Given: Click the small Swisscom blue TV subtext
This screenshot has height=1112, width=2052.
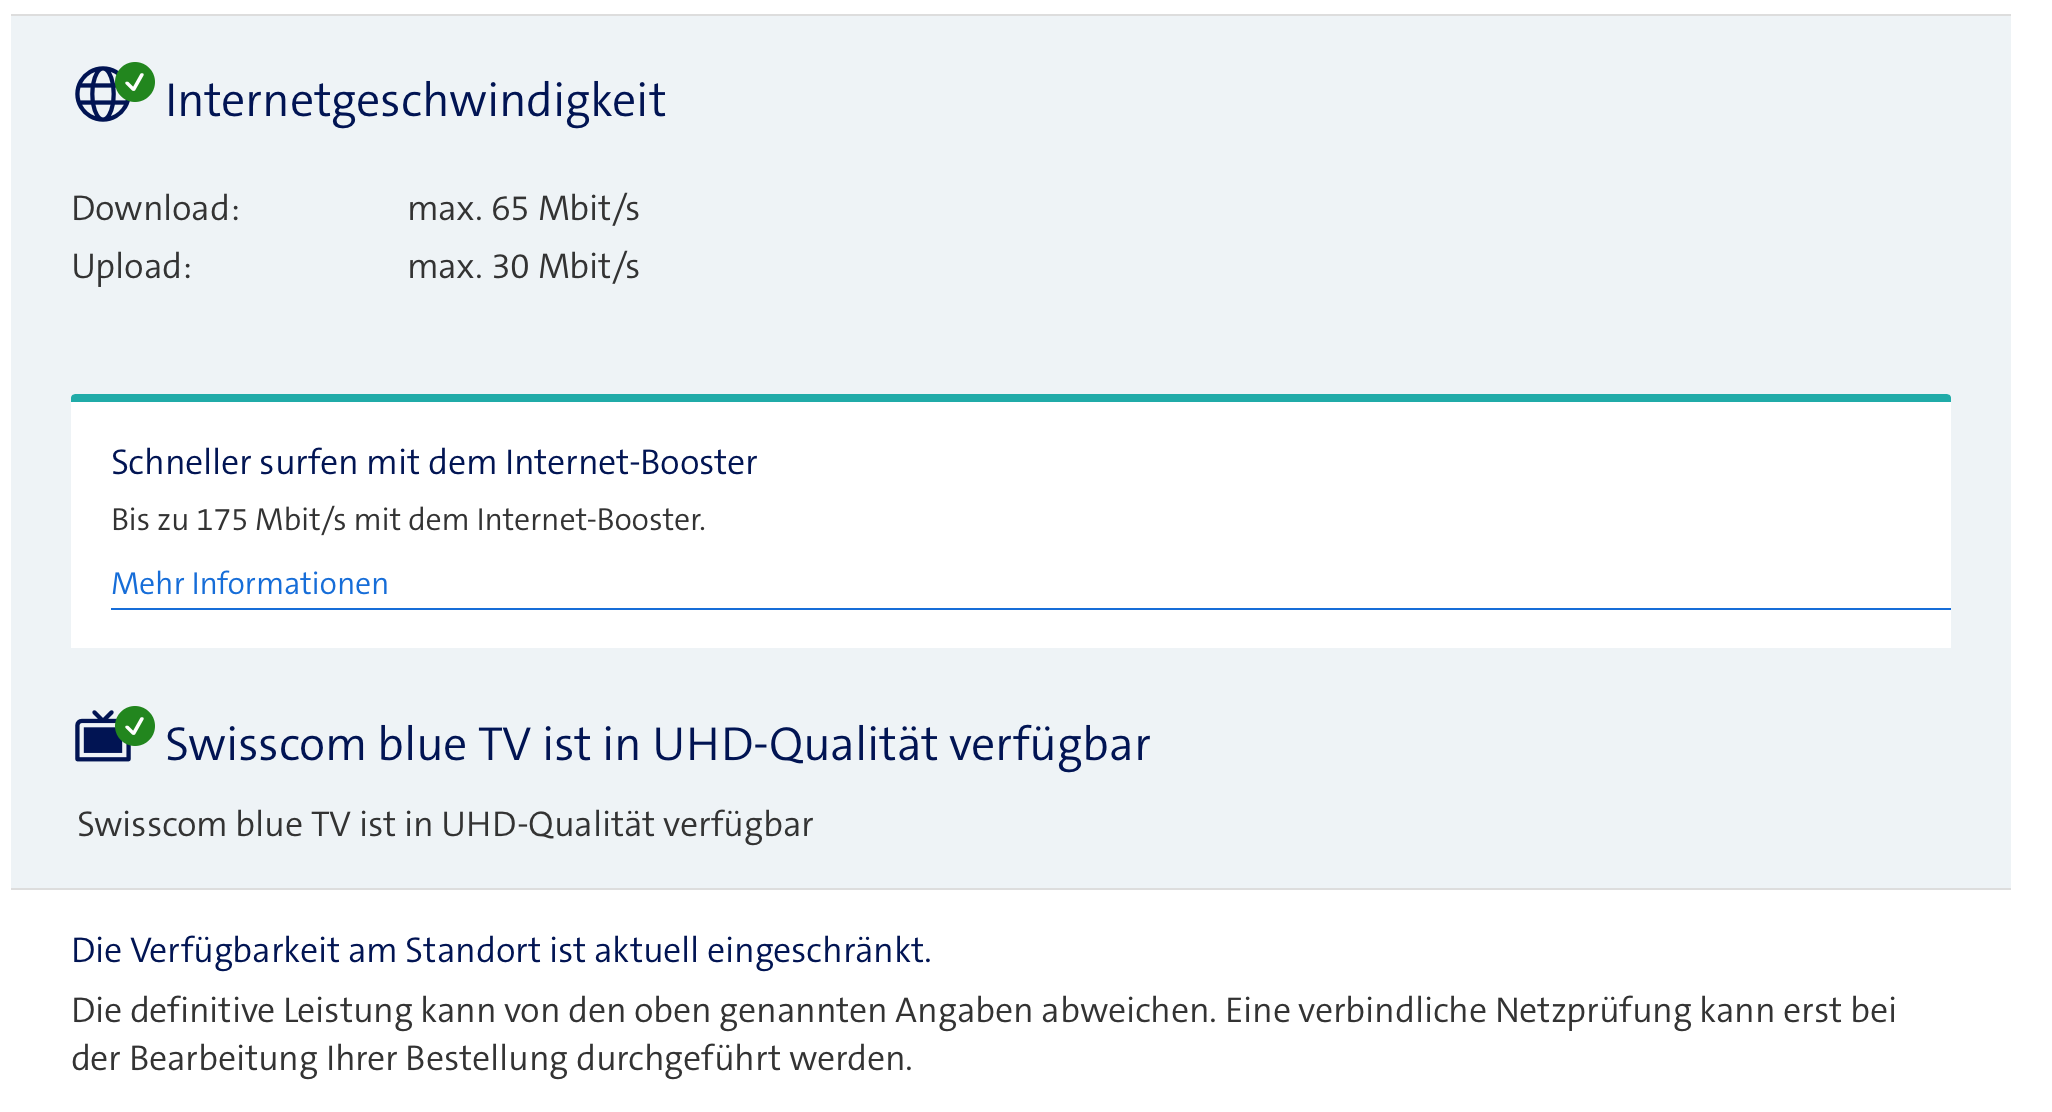Looking at the screenshot, I should point(445,824).
